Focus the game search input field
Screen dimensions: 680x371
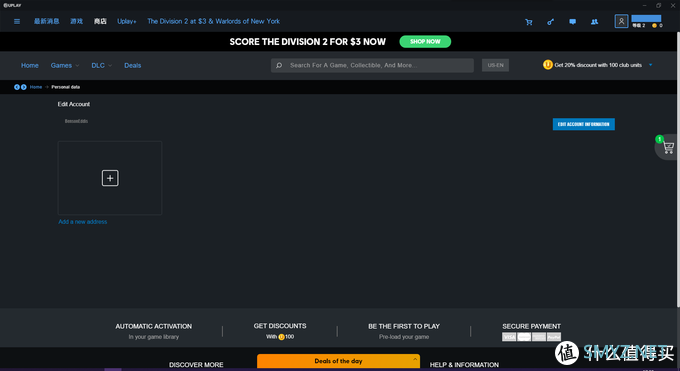coord(372,66)
